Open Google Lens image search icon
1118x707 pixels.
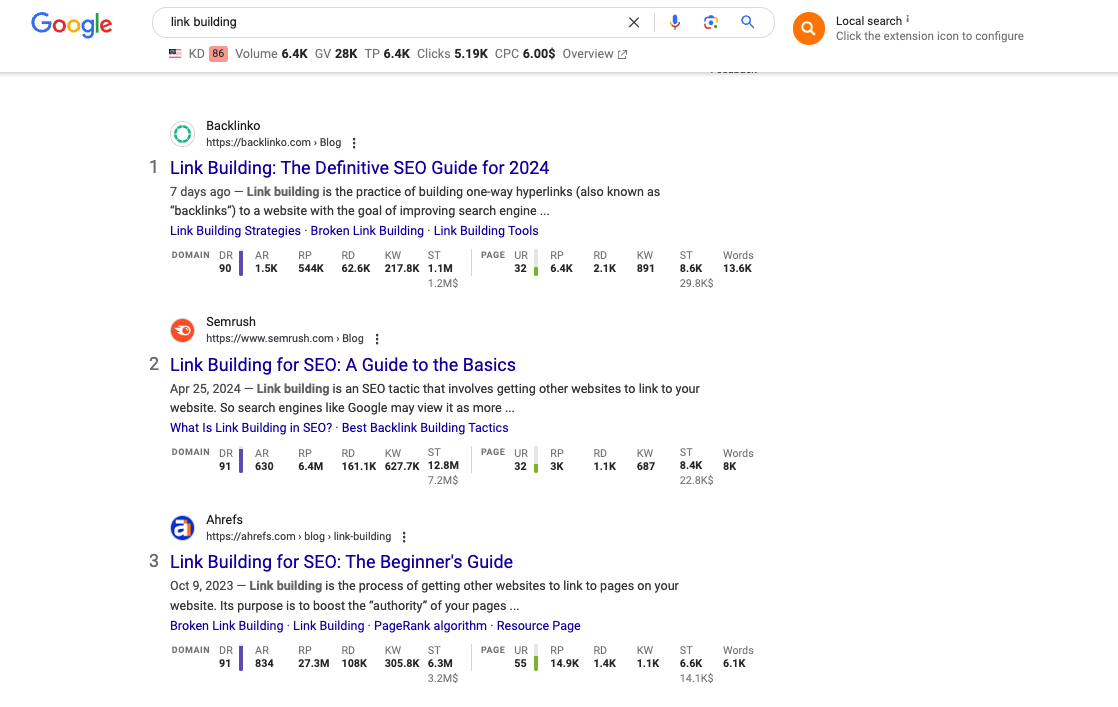point(711,21)
